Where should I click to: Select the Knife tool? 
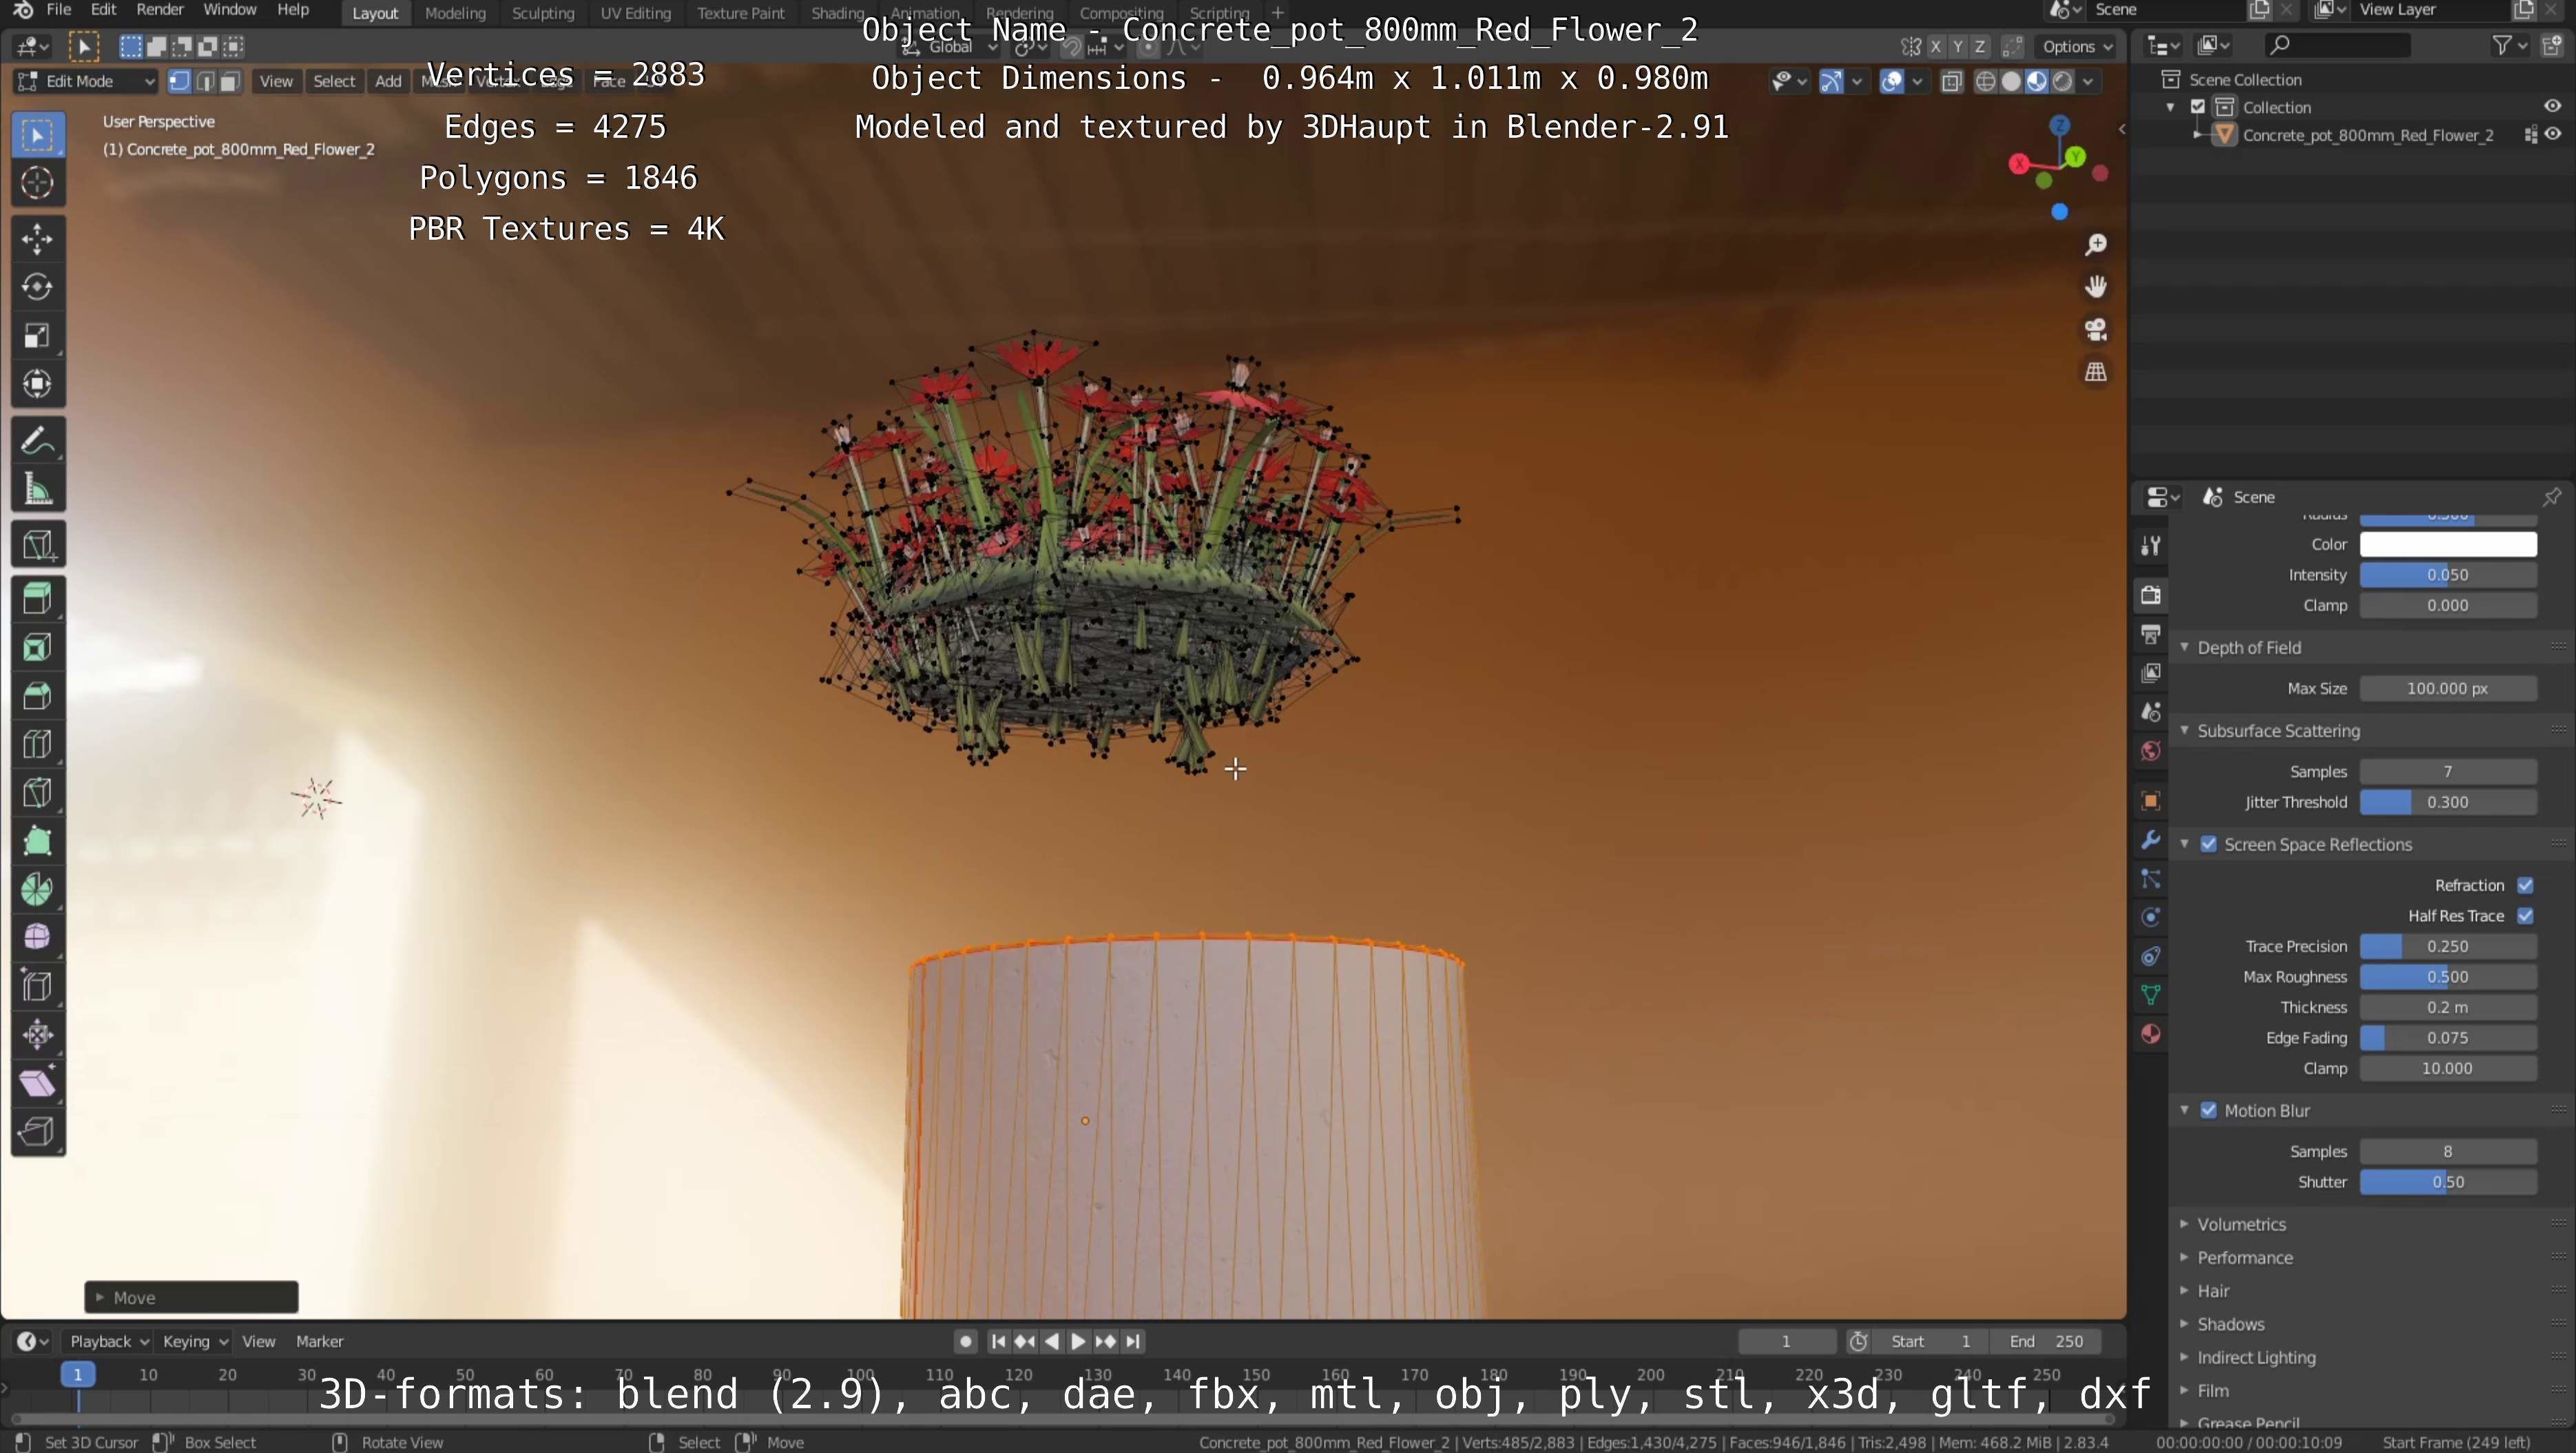pos(38,793)
